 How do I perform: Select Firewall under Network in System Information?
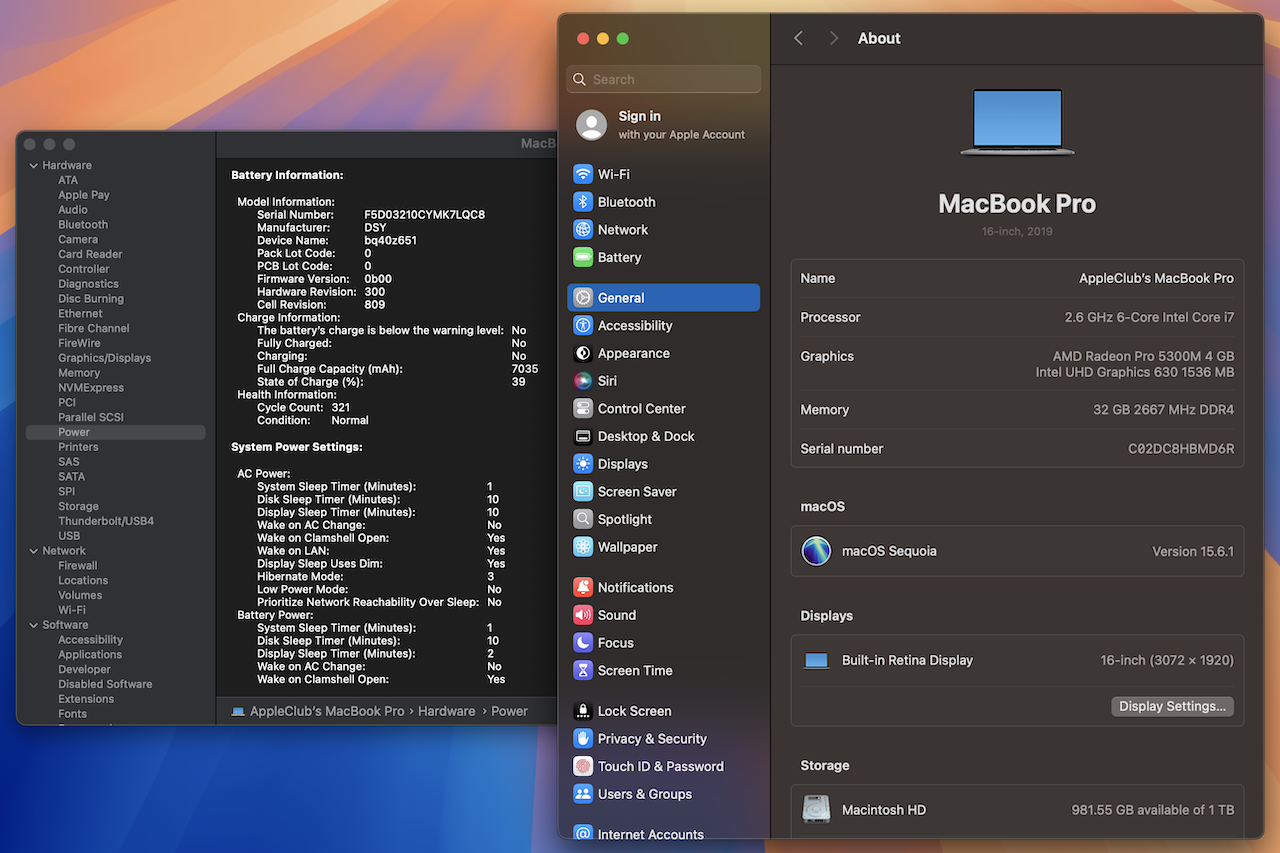click(77, 566)
